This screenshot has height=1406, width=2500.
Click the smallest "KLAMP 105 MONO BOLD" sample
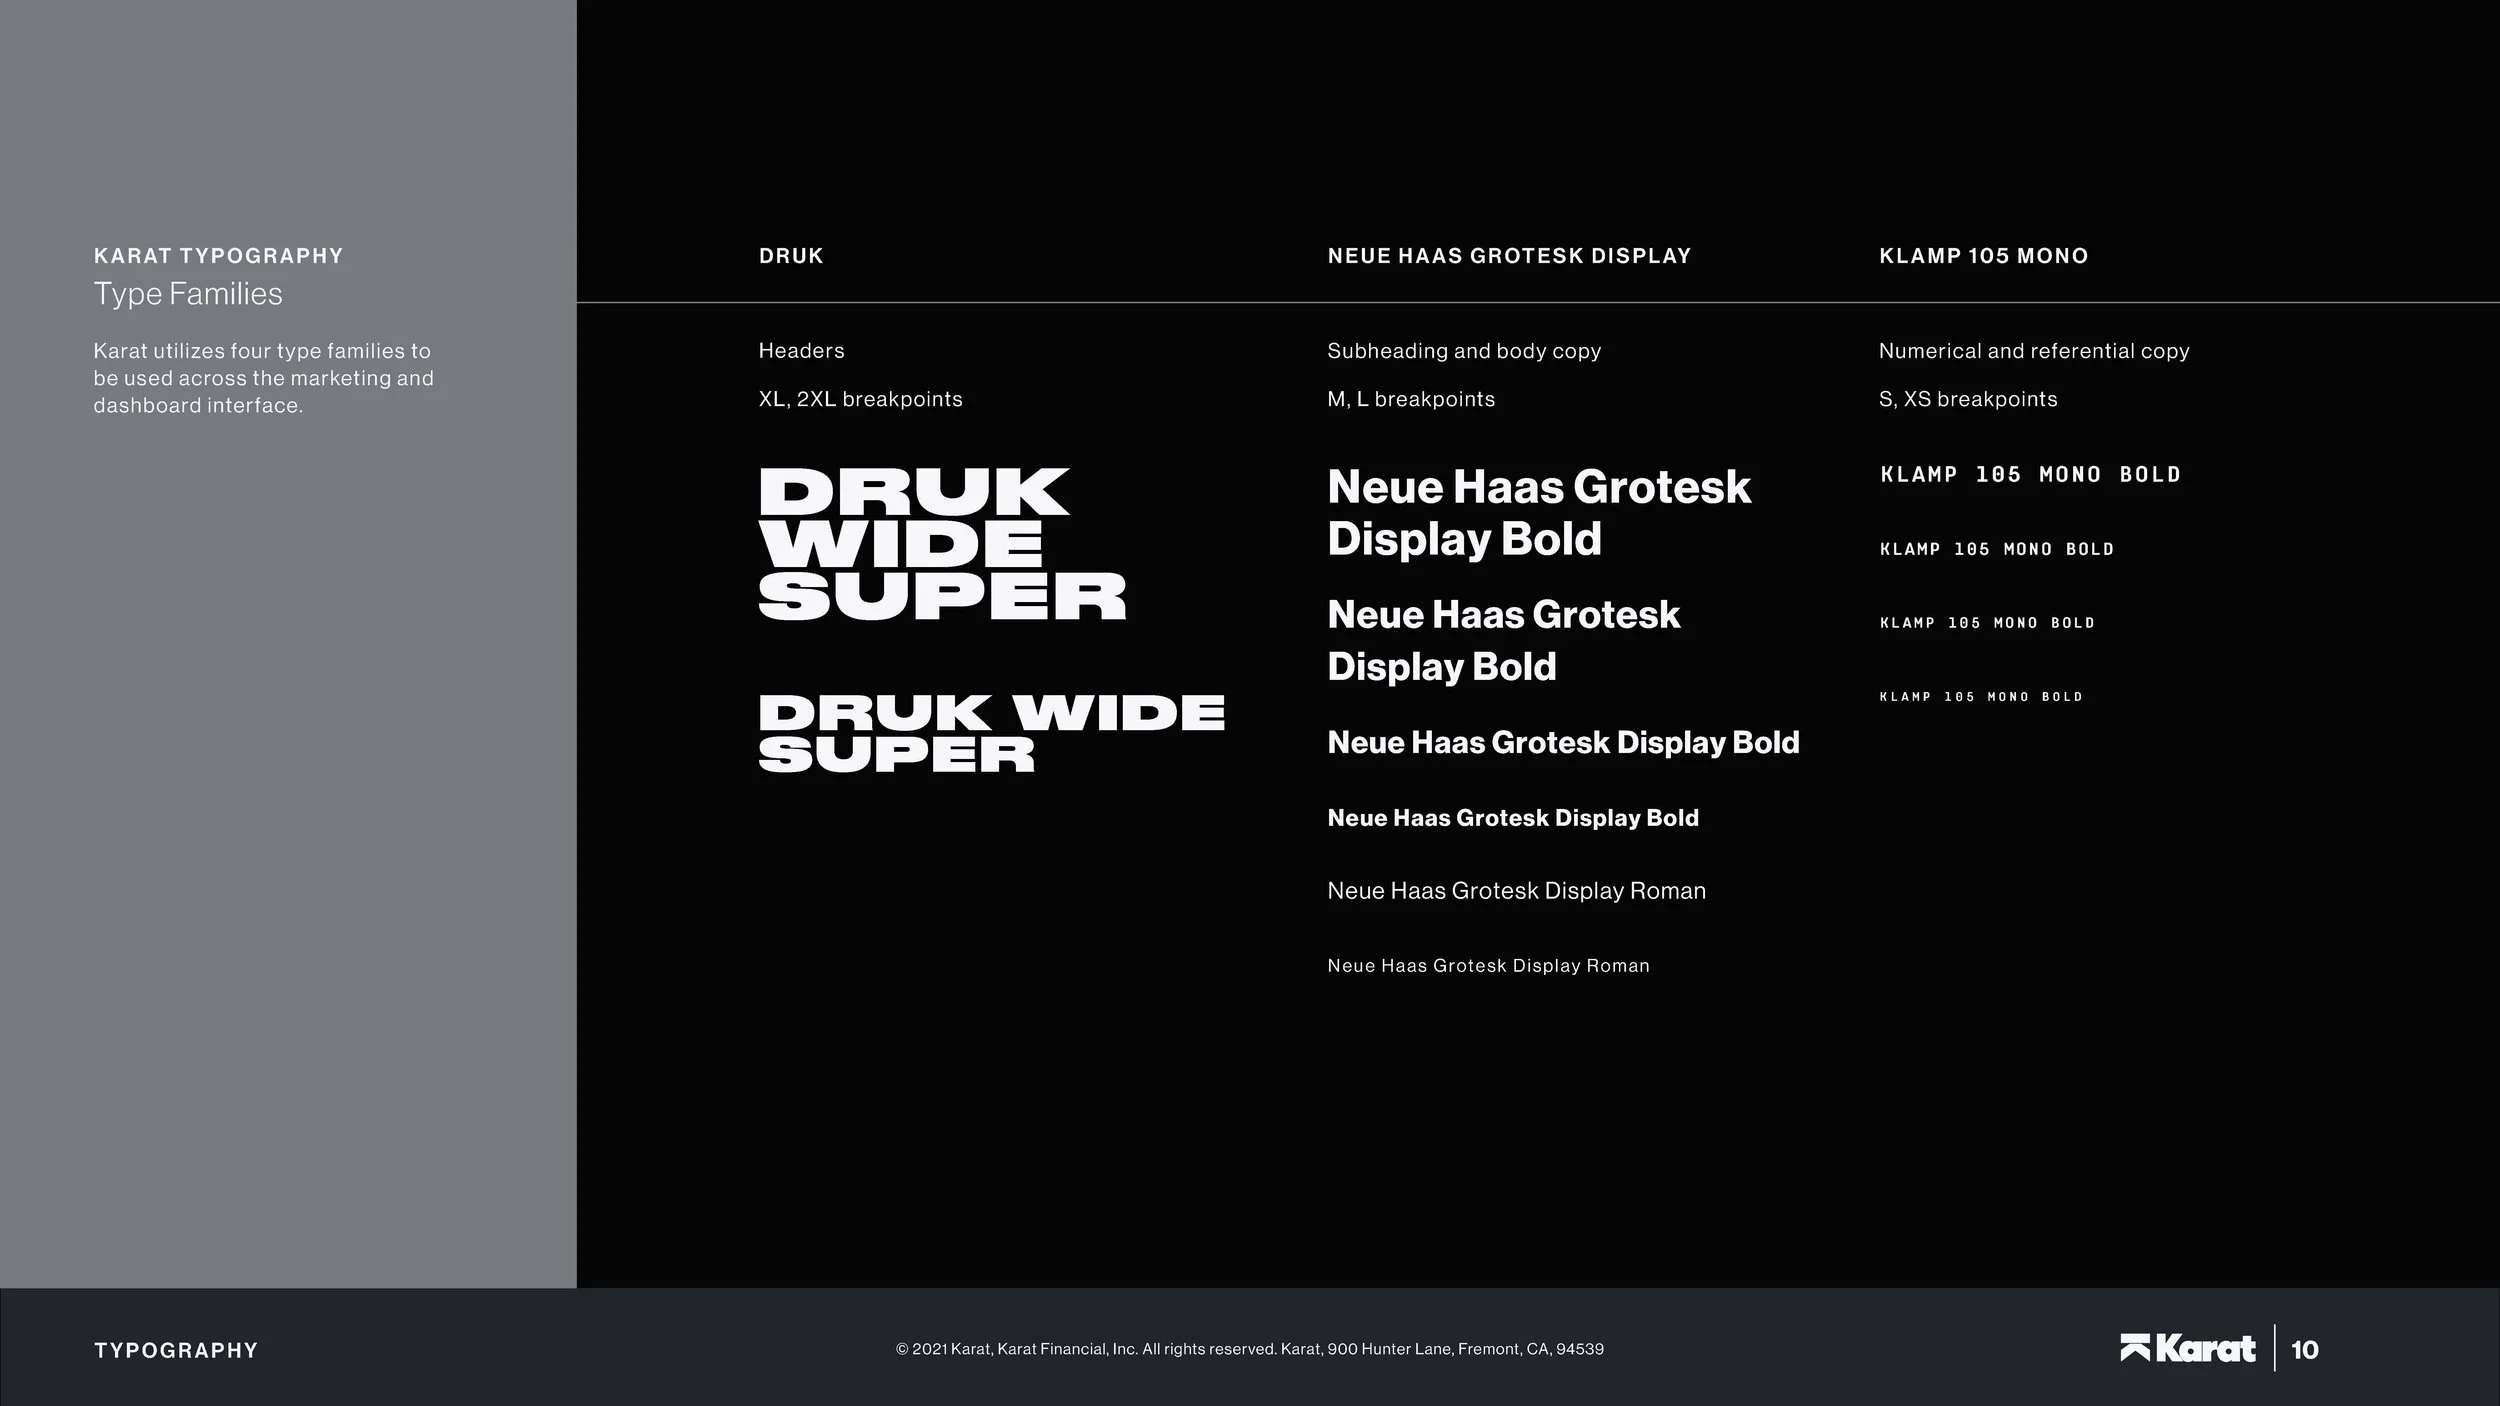1981,697
